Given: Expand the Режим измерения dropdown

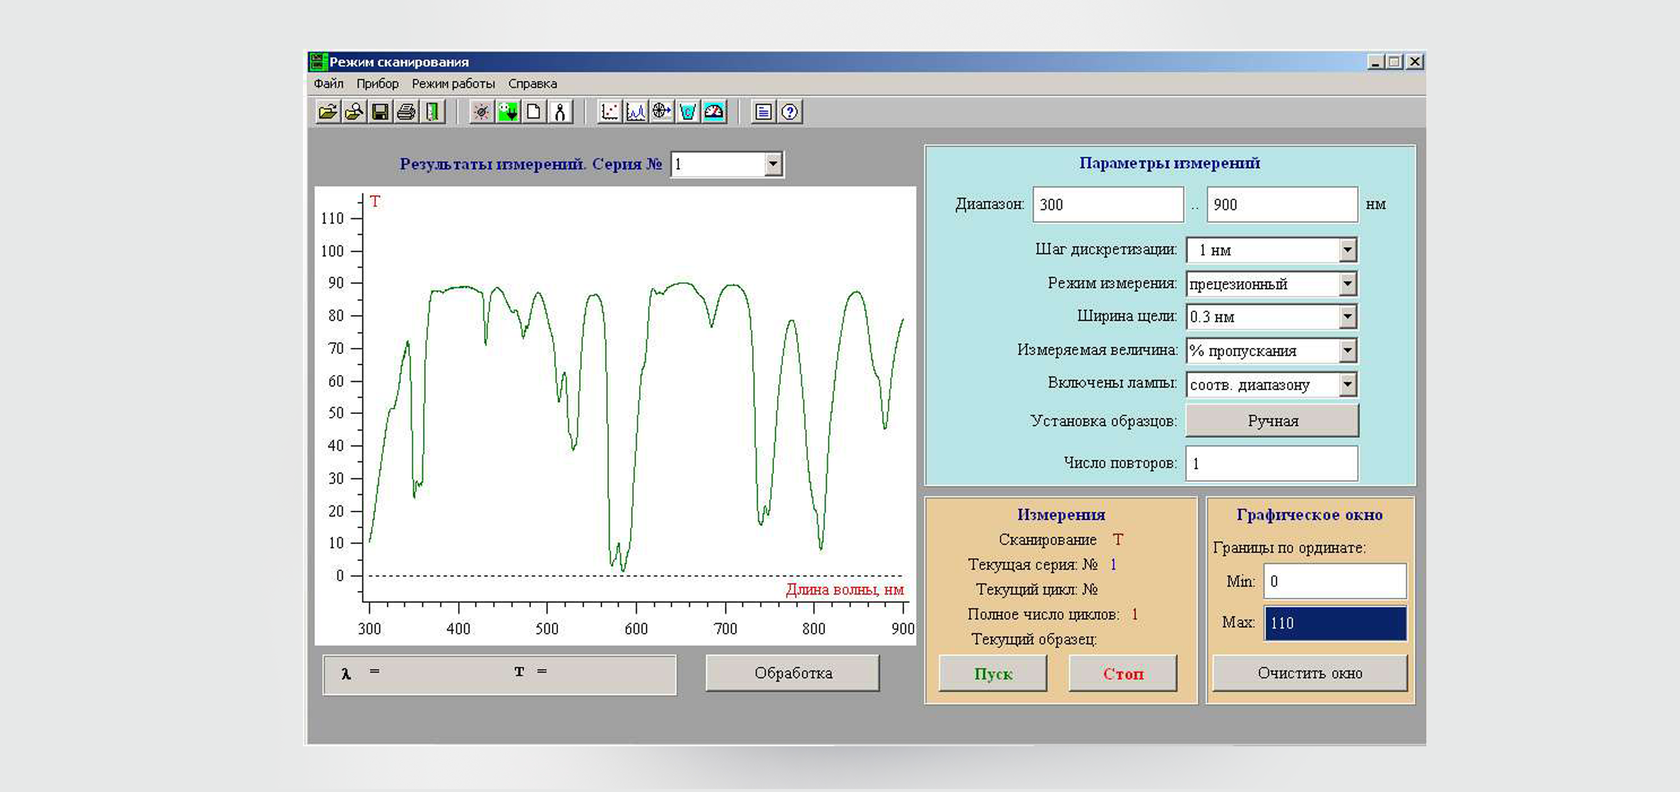Looking at the screenshot, I should [1348, 284].
